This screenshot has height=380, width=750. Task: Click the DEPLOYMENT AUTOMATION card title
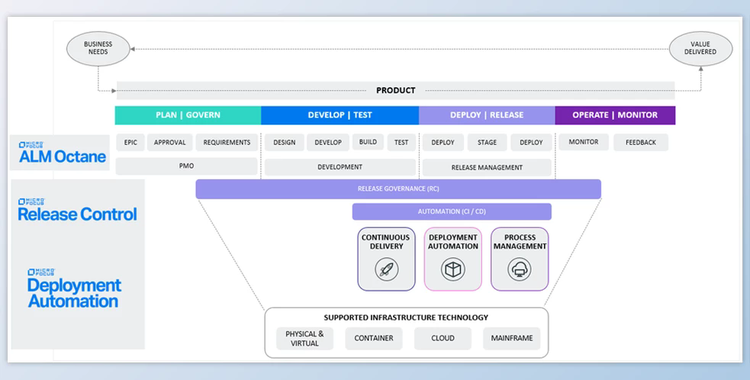point(453,242)
